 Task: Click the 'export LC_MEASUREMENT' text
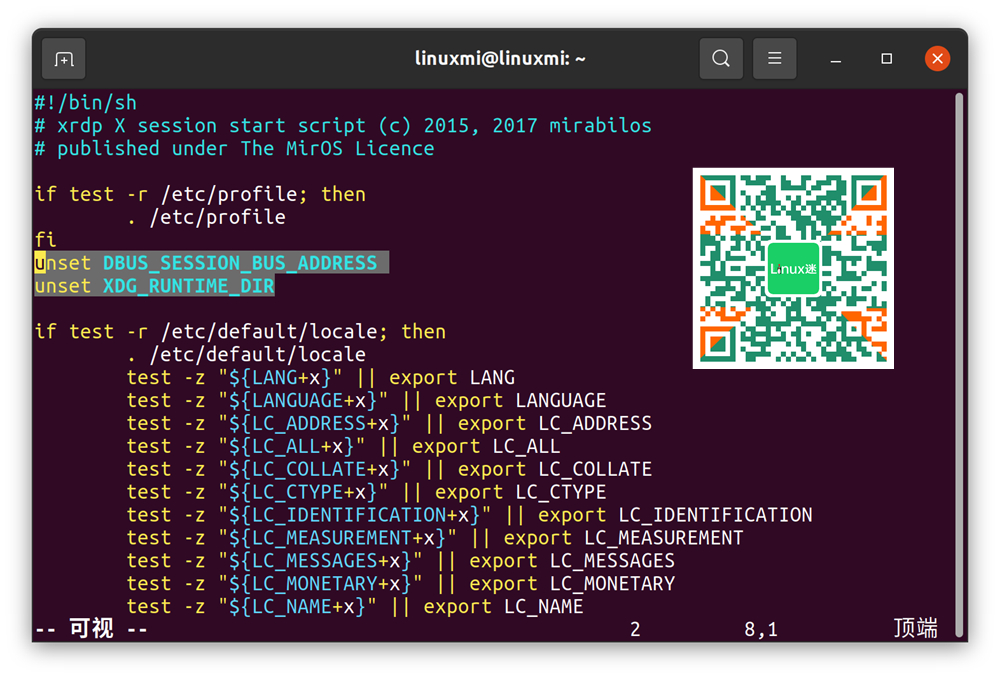[x=624, y=538]
